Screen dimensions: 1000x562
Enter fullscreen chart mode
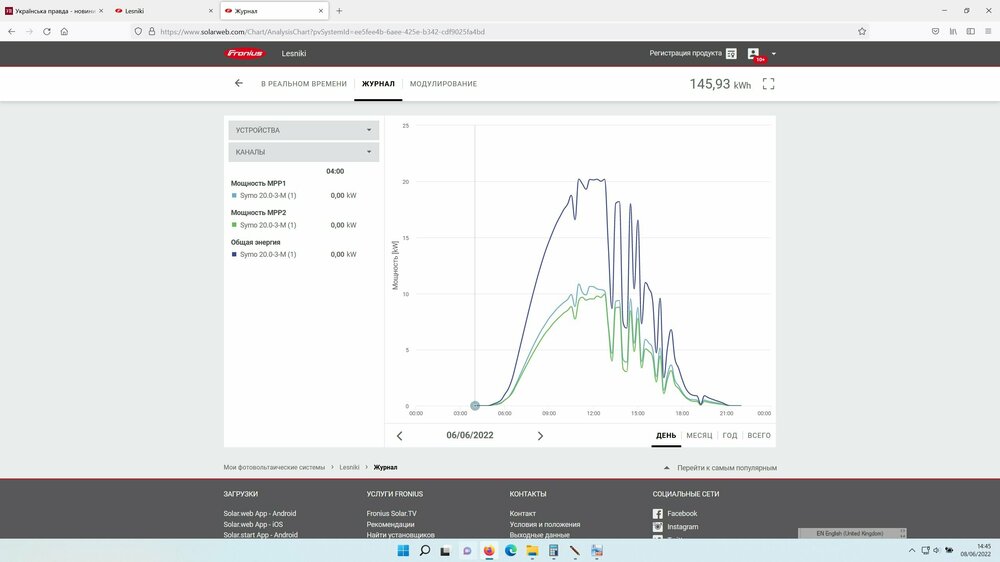(768, 84)
